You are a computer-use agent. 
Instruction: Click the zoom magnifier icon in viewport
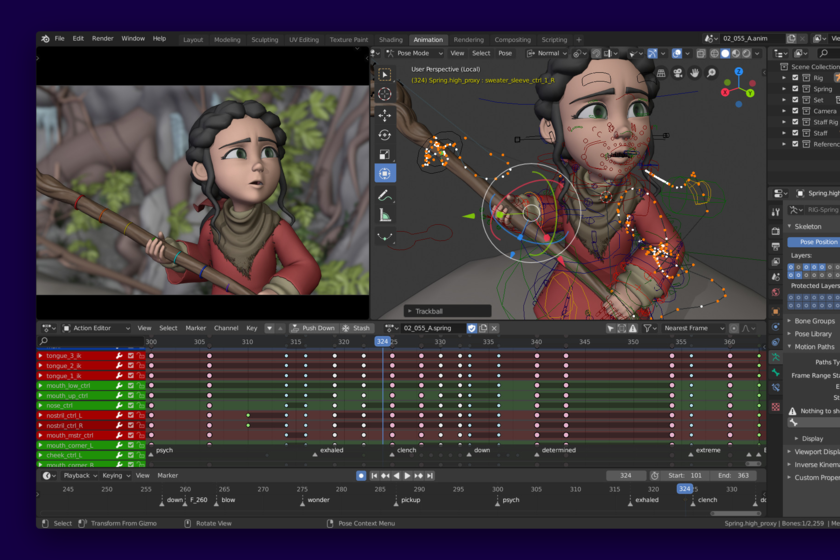pyautogui.click(x=711, y=73)
